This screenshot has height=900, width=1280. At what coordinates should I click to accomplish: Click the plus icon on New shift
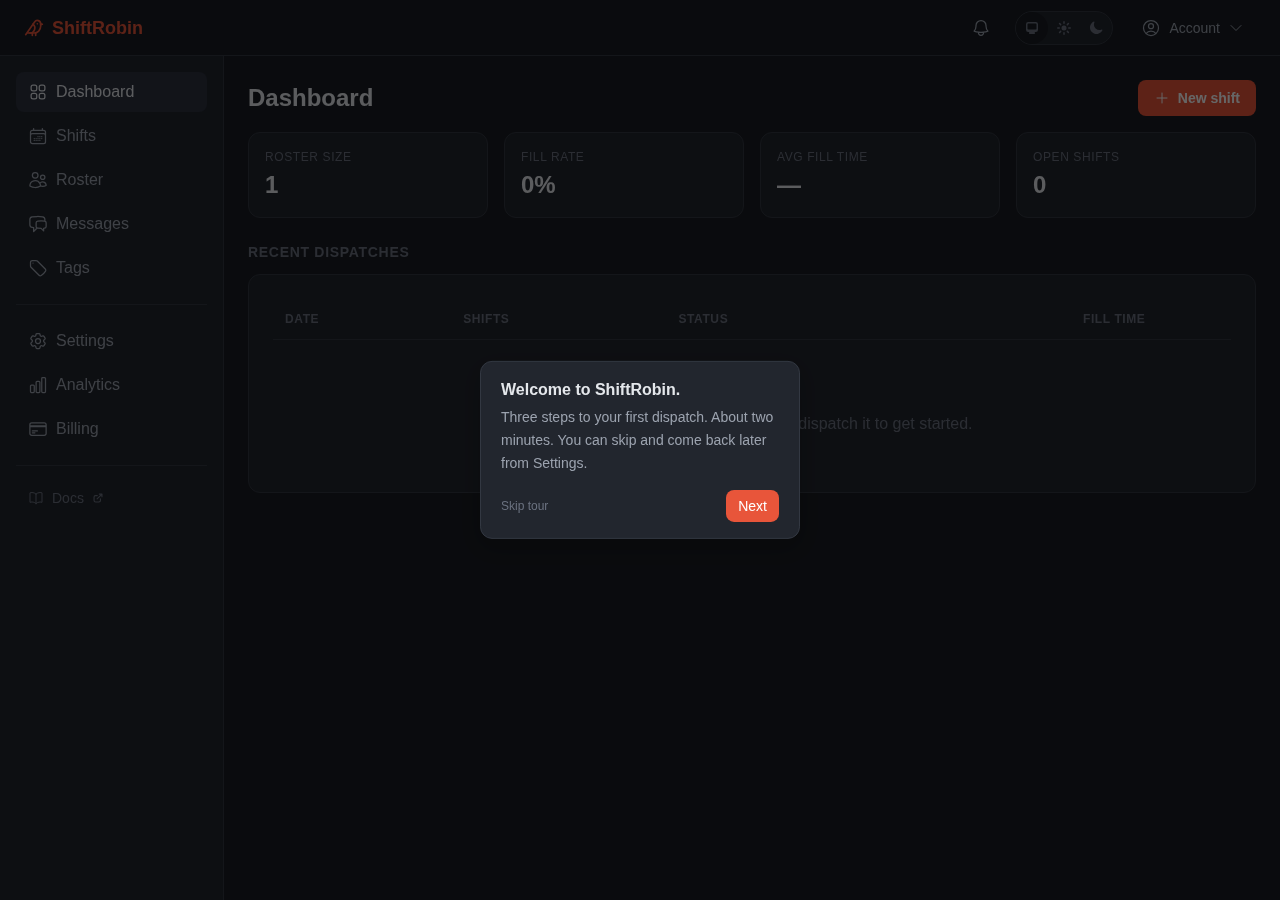point(1162,98)
